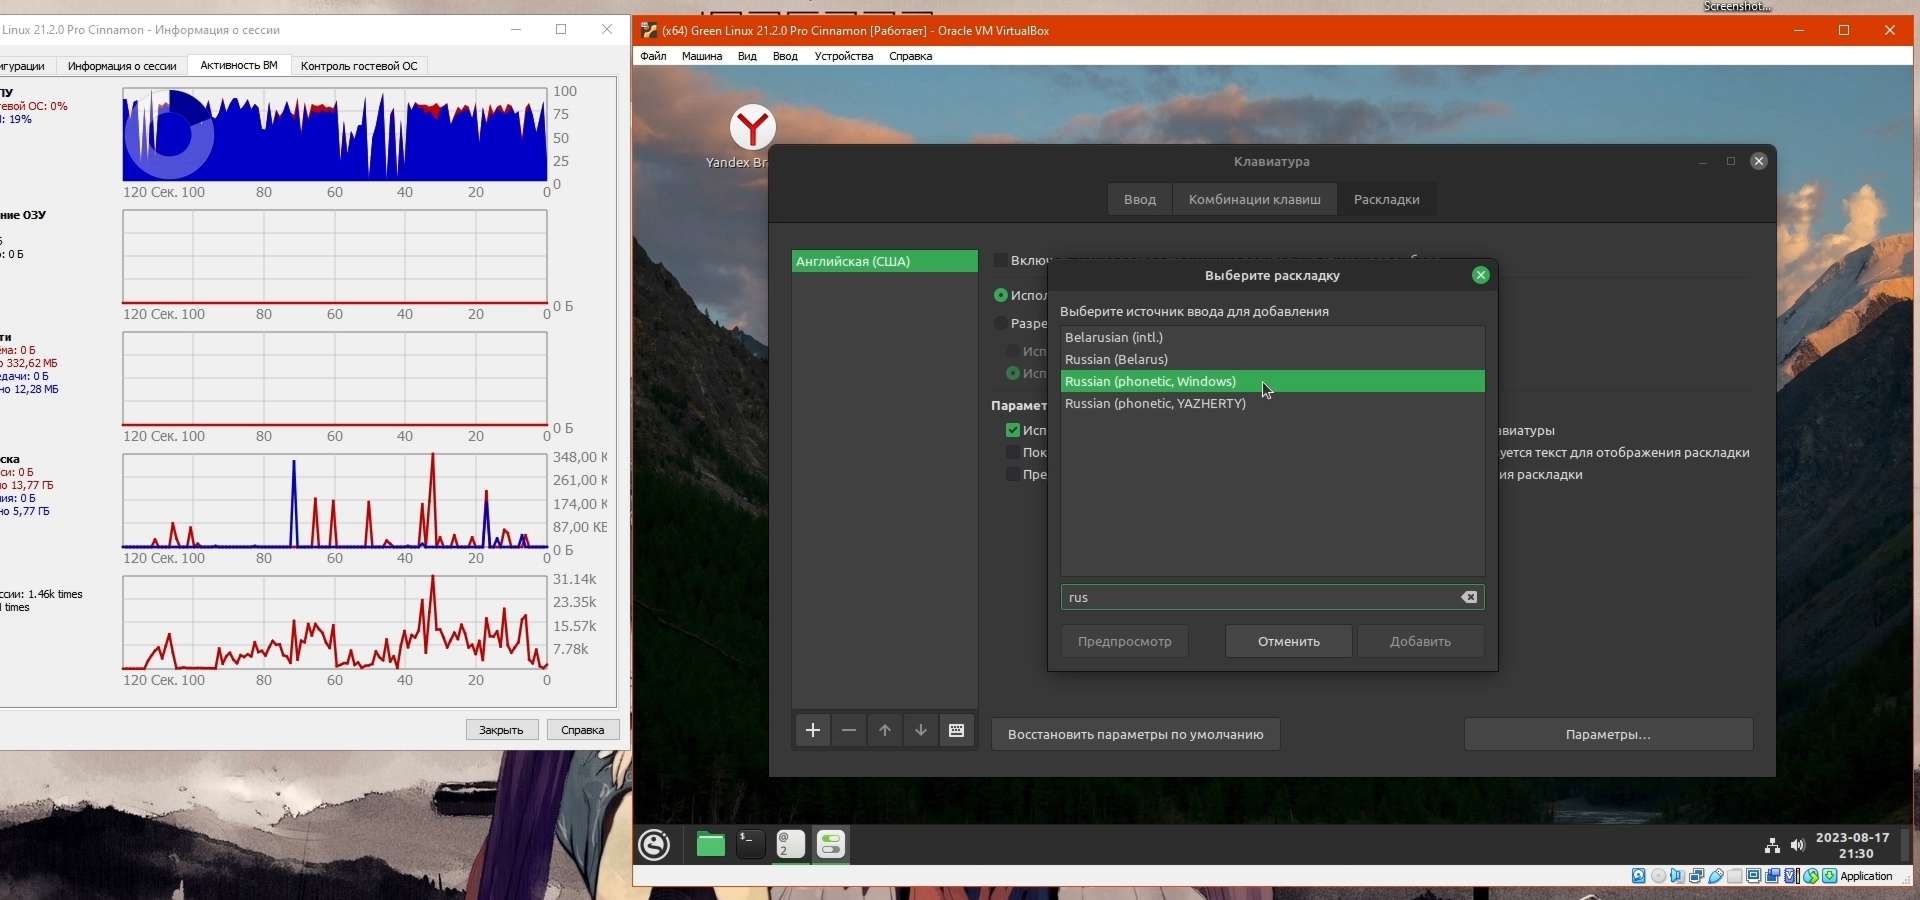
Task: Click Отменить to cancel the layout selection
Action: (x=1289, y=641)
